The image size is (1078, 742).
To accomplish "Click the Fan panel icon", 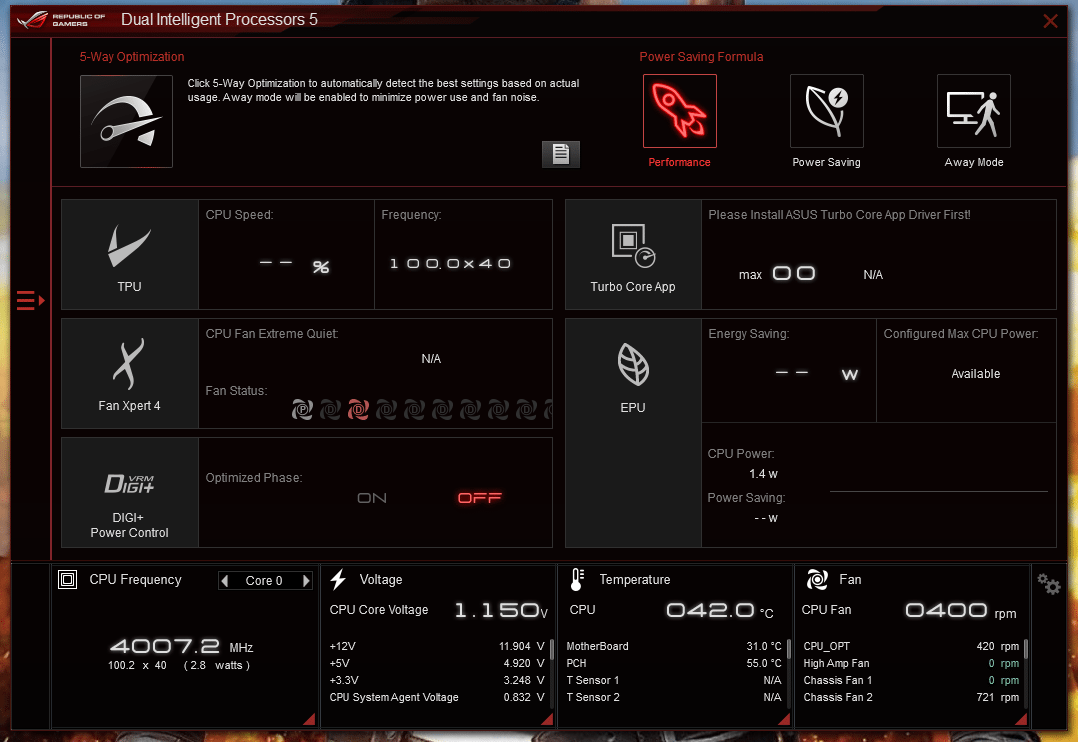I will 817,580.
